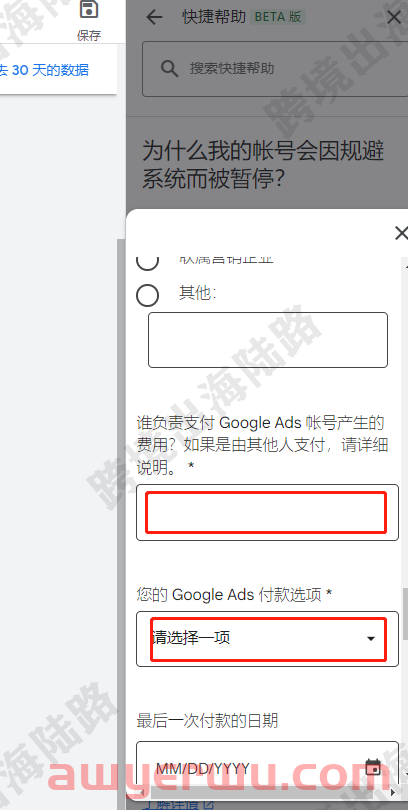Click the magnifier icon in help search
This screenshot has height=810, width=408.
point(169,68)
